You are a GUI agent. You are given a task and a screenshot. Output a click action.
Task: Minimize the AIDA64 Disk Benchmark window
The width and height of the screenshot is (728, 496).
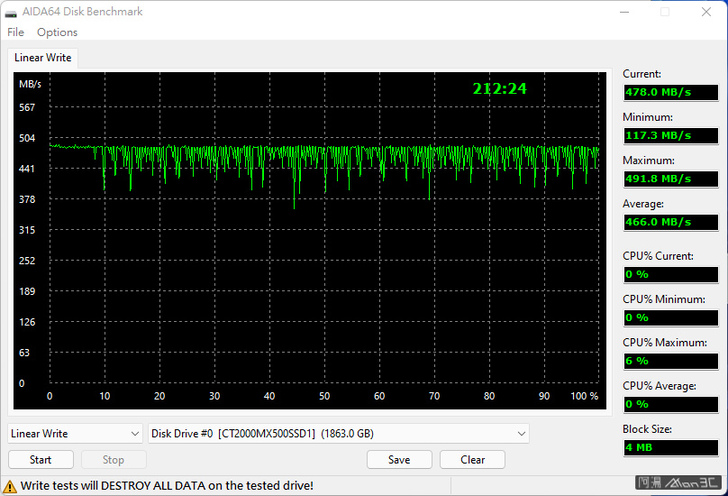coord(624,12)
